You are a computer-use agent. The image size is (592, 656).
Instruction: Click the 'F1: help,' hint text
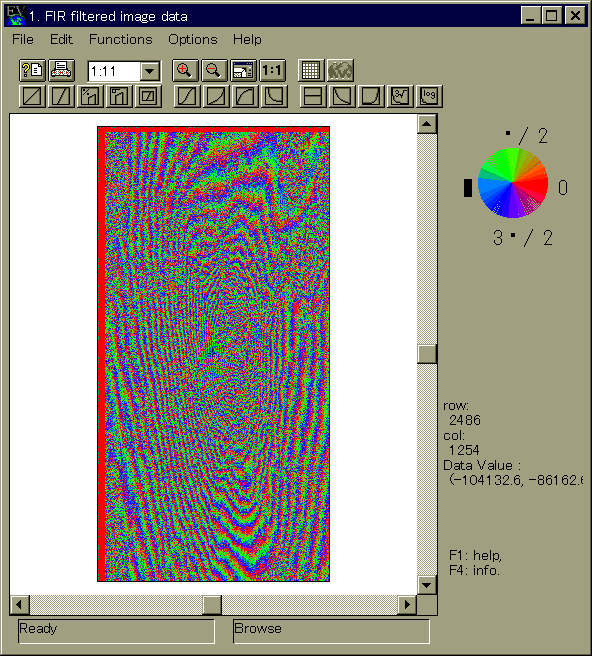[475, 556]
